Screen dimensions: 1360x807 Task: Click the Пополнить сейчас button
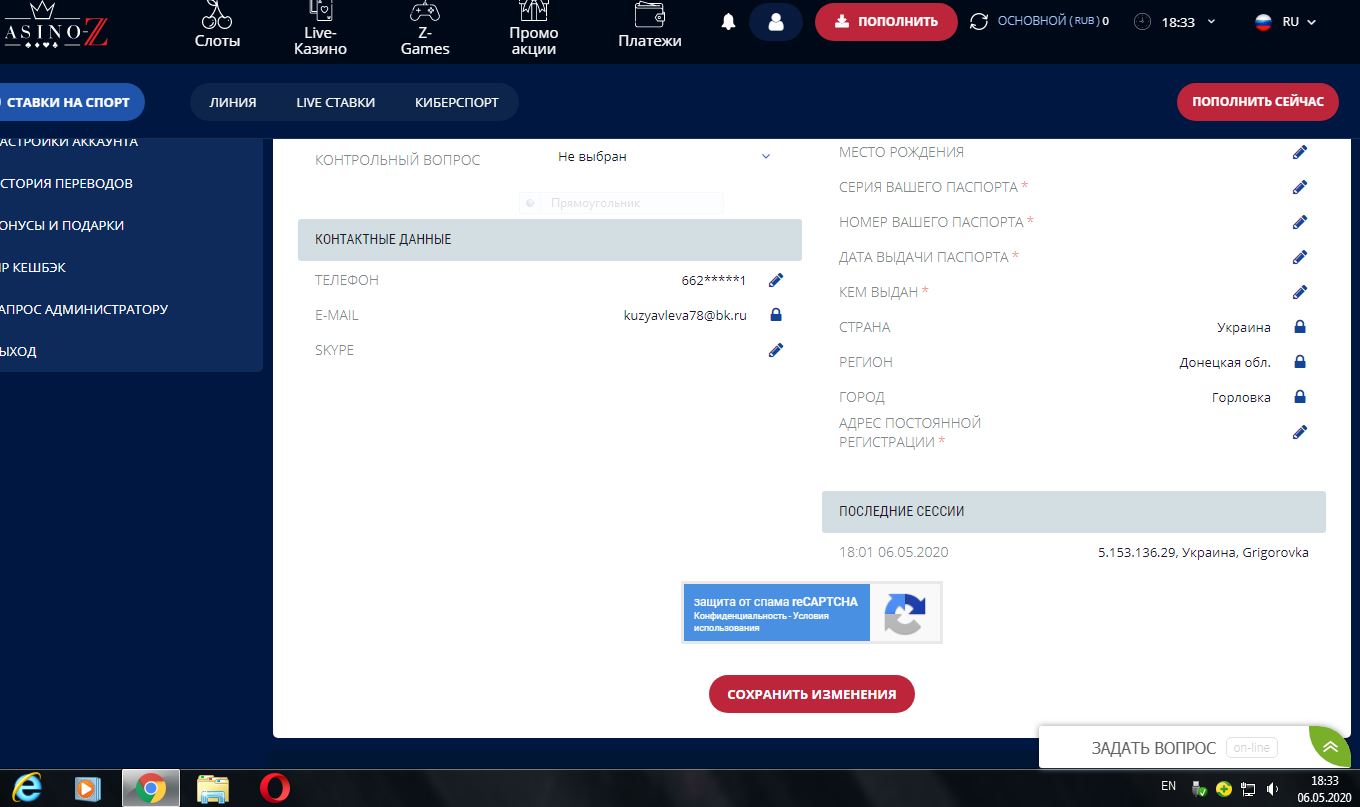1258,102
